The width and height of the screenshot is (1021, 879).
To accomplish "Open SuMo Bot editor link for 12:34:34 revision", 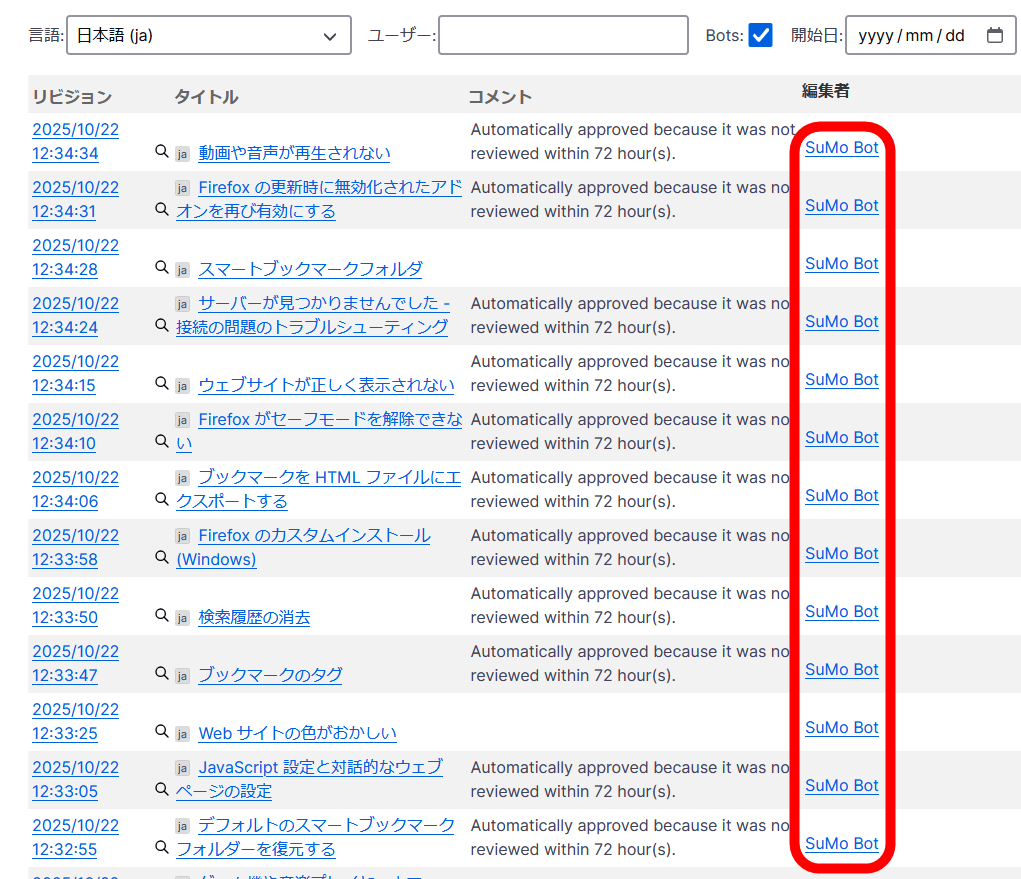I will click(841, 148).
